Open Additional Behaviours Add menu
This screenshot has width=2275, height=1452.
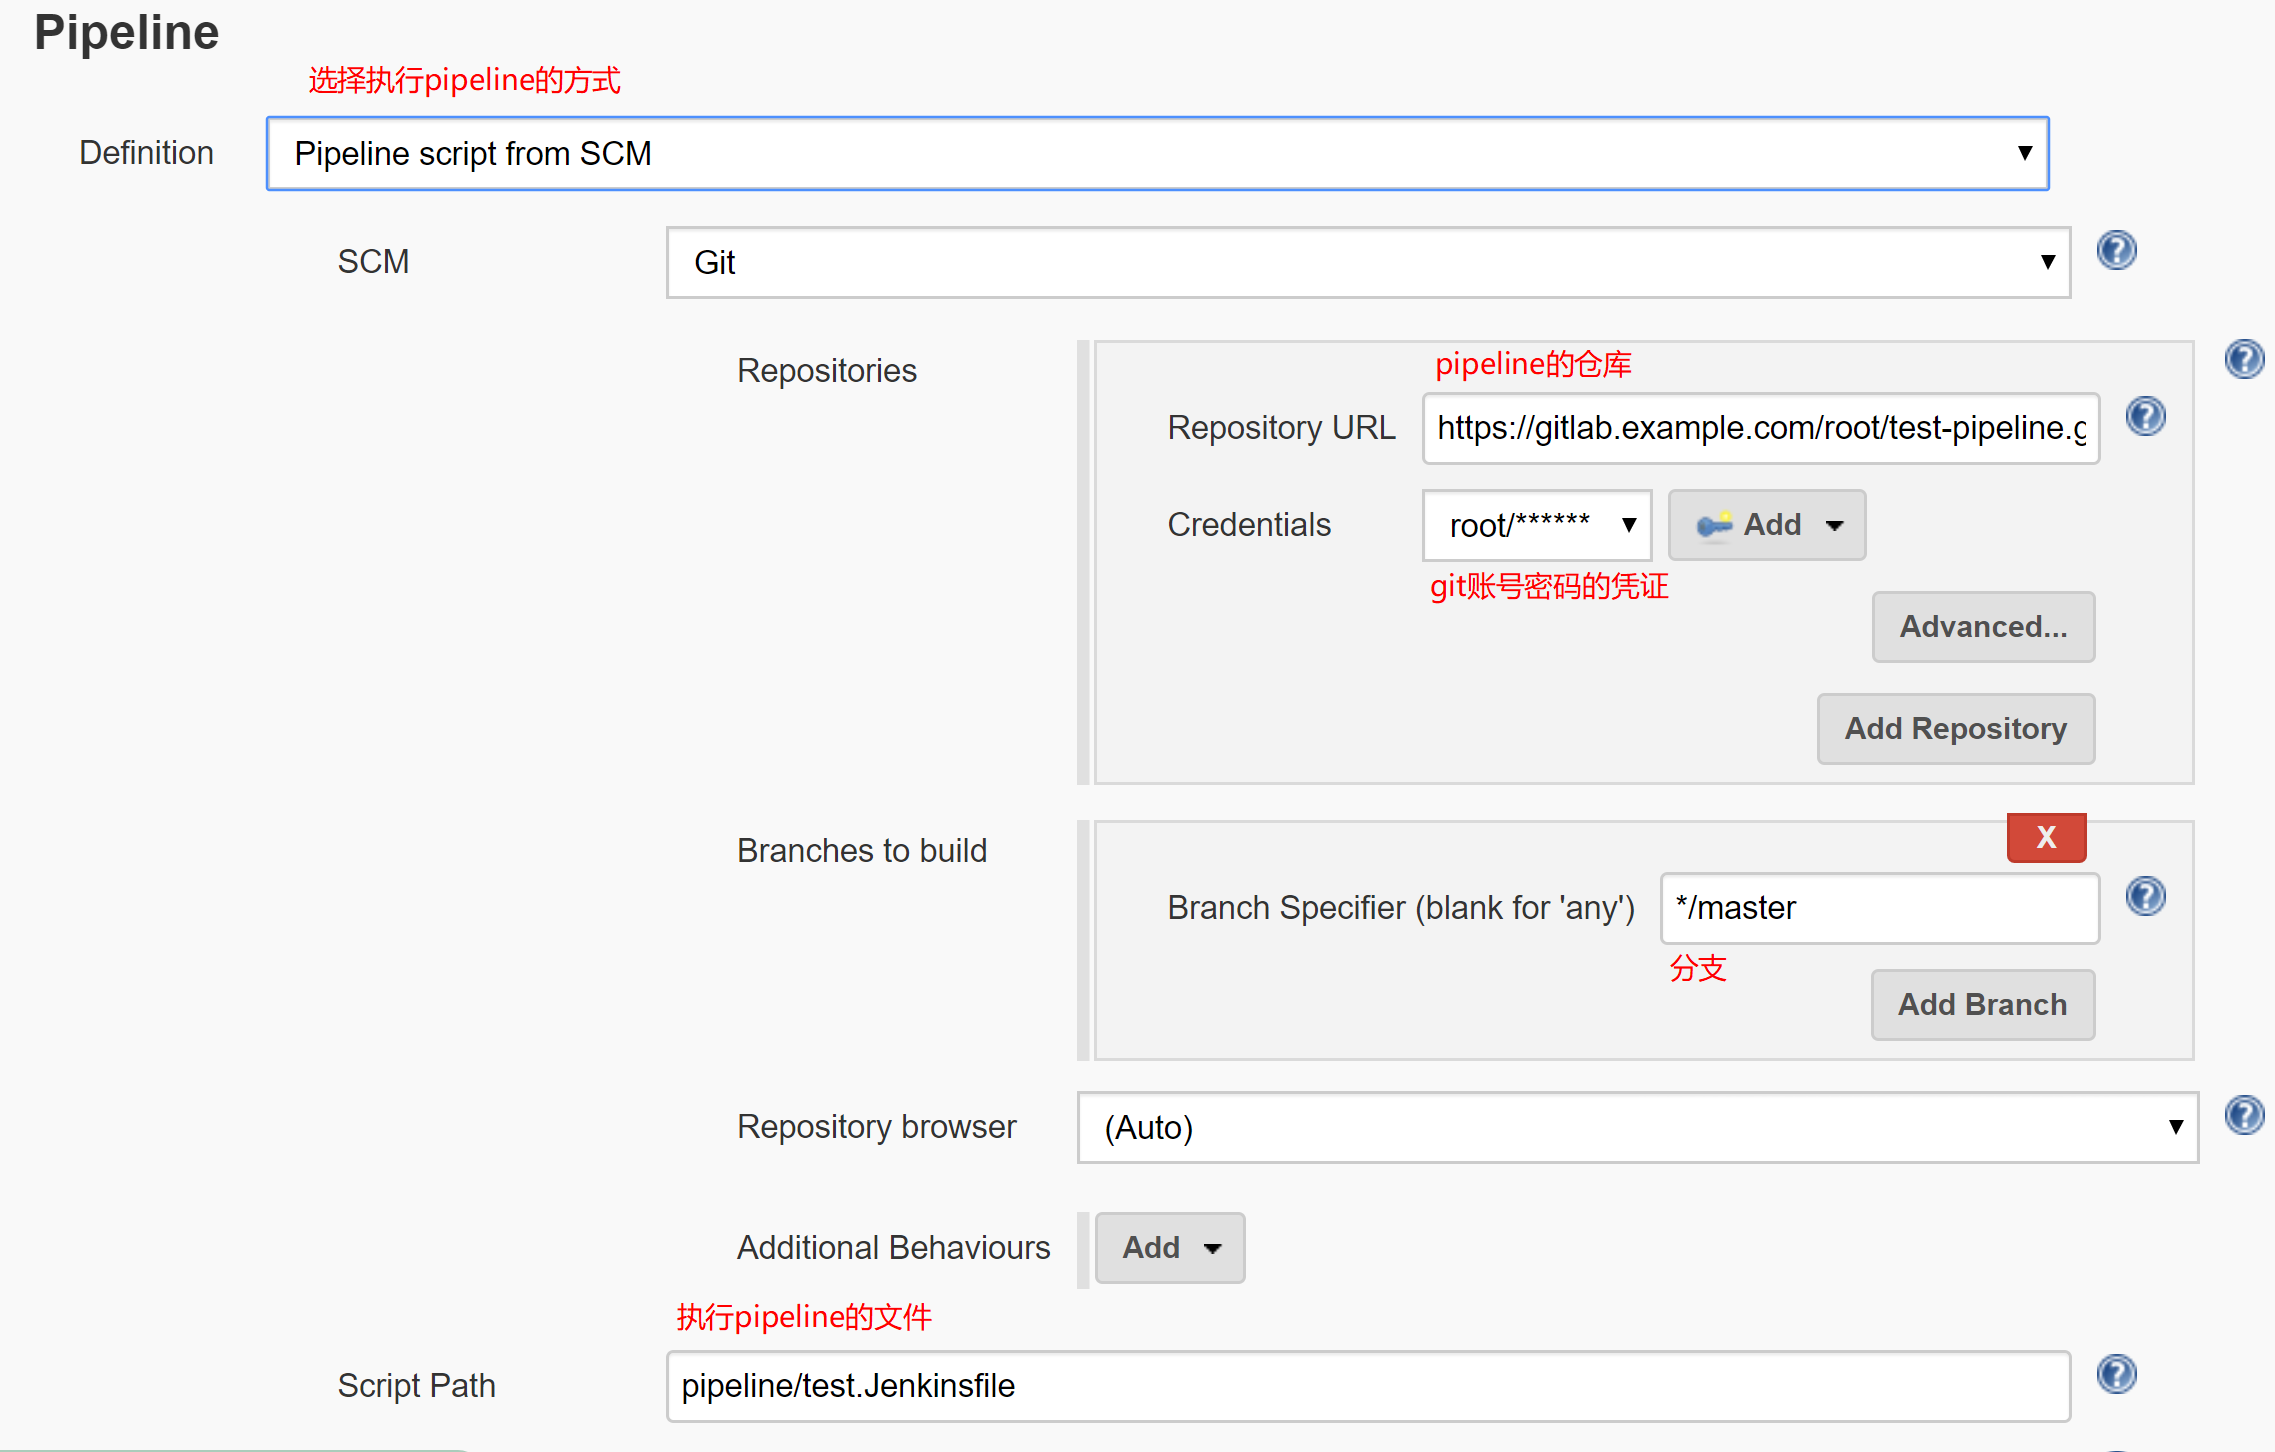(1169, 1248)
